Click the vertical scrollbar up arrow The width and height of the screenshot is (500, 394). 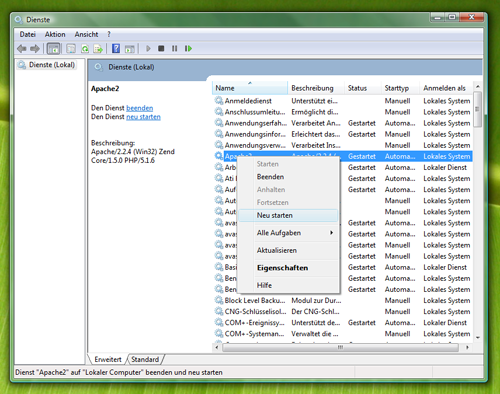tap(478, 87)
